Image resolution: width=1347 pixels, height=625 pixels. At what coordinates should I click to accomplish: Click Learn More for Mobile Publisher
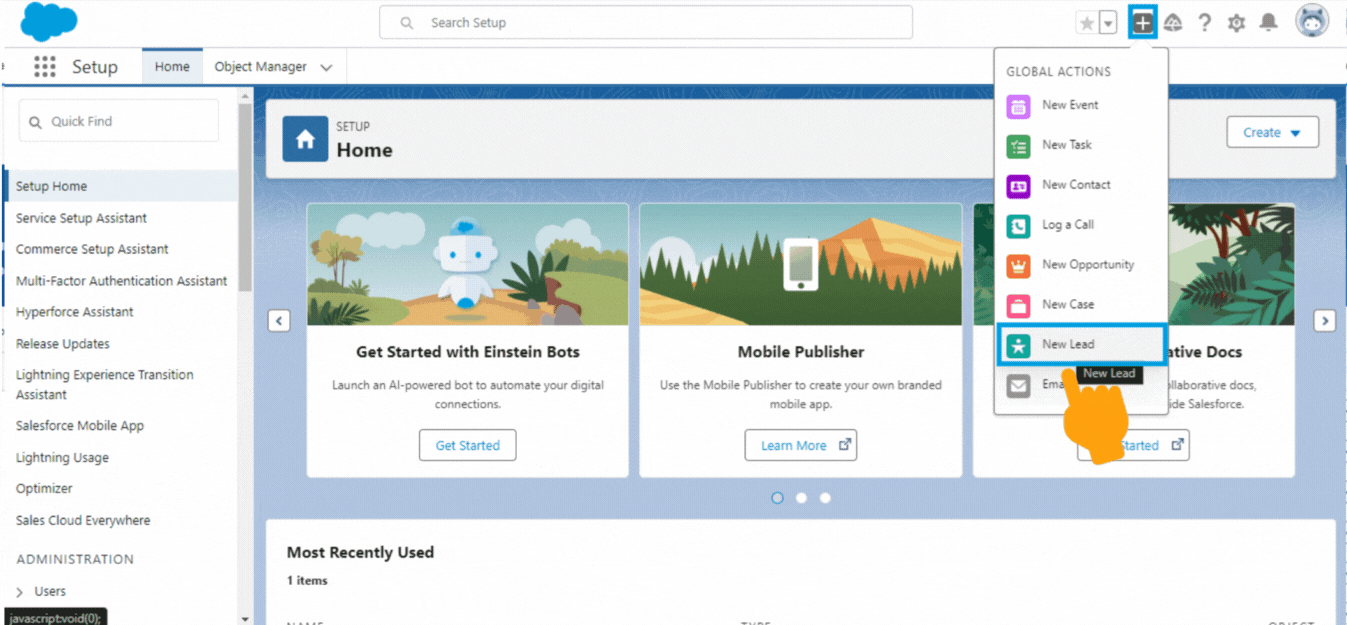click(800, 446)
